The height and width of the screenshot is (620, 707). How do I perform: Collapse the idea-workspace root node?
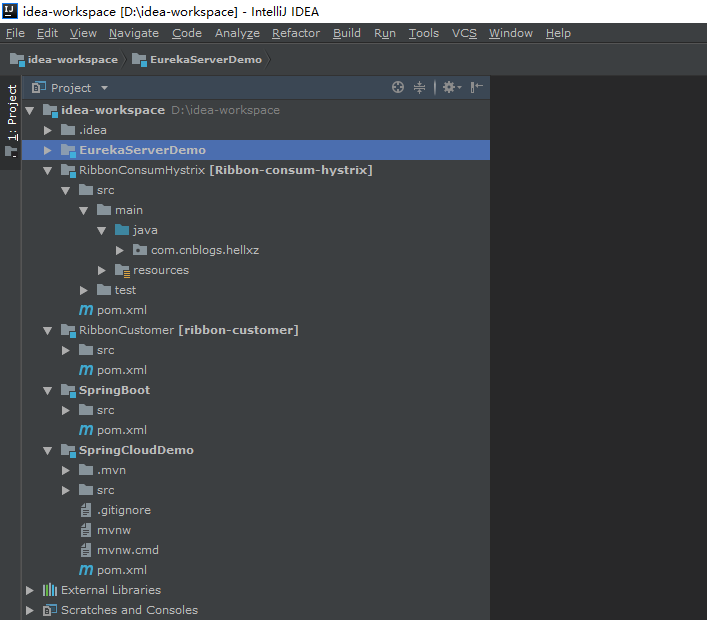[30, 110]
